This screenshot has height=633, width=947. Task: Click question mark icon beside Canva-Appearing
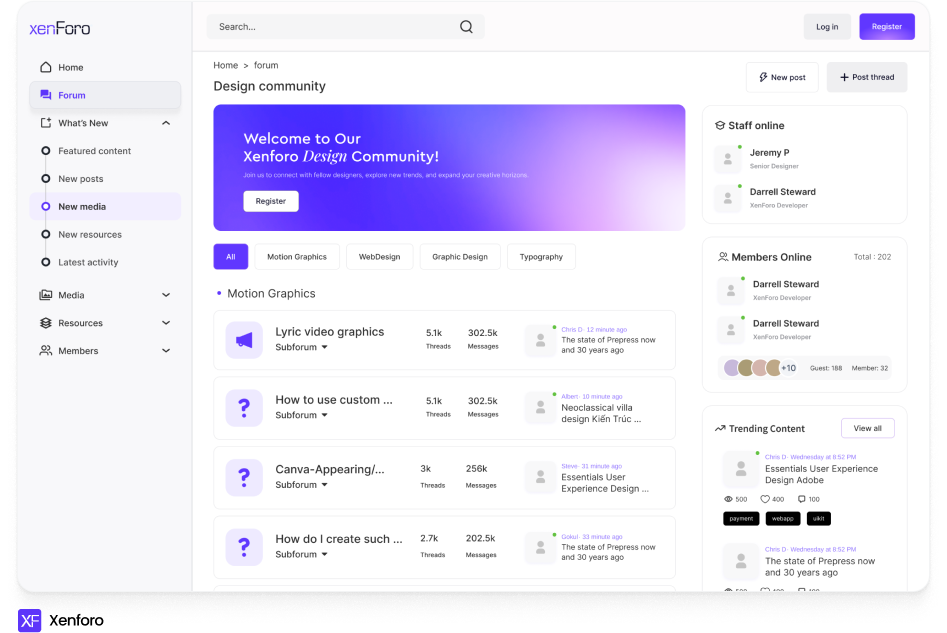pos(244,478)
